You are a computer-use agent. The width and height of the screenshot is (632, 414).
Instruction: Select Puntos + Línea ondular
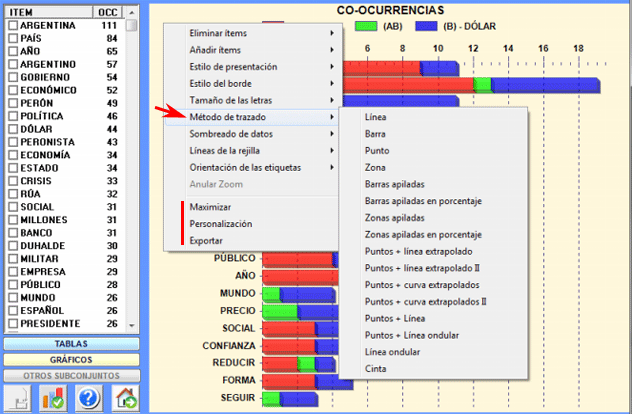(412, 335)
